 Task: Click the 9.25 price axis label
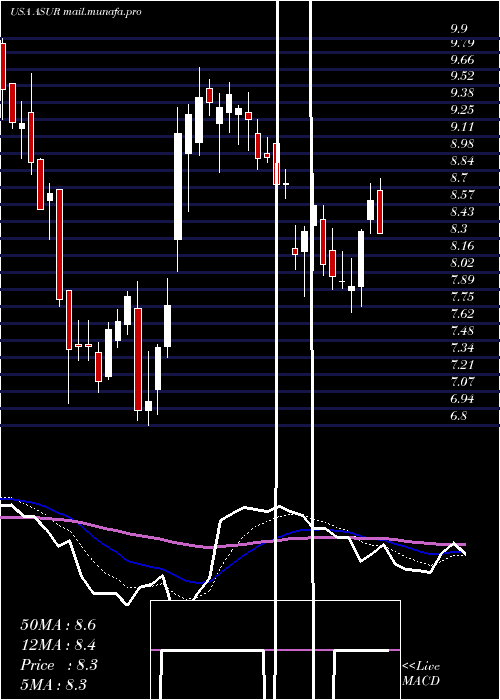coord(462,110)
